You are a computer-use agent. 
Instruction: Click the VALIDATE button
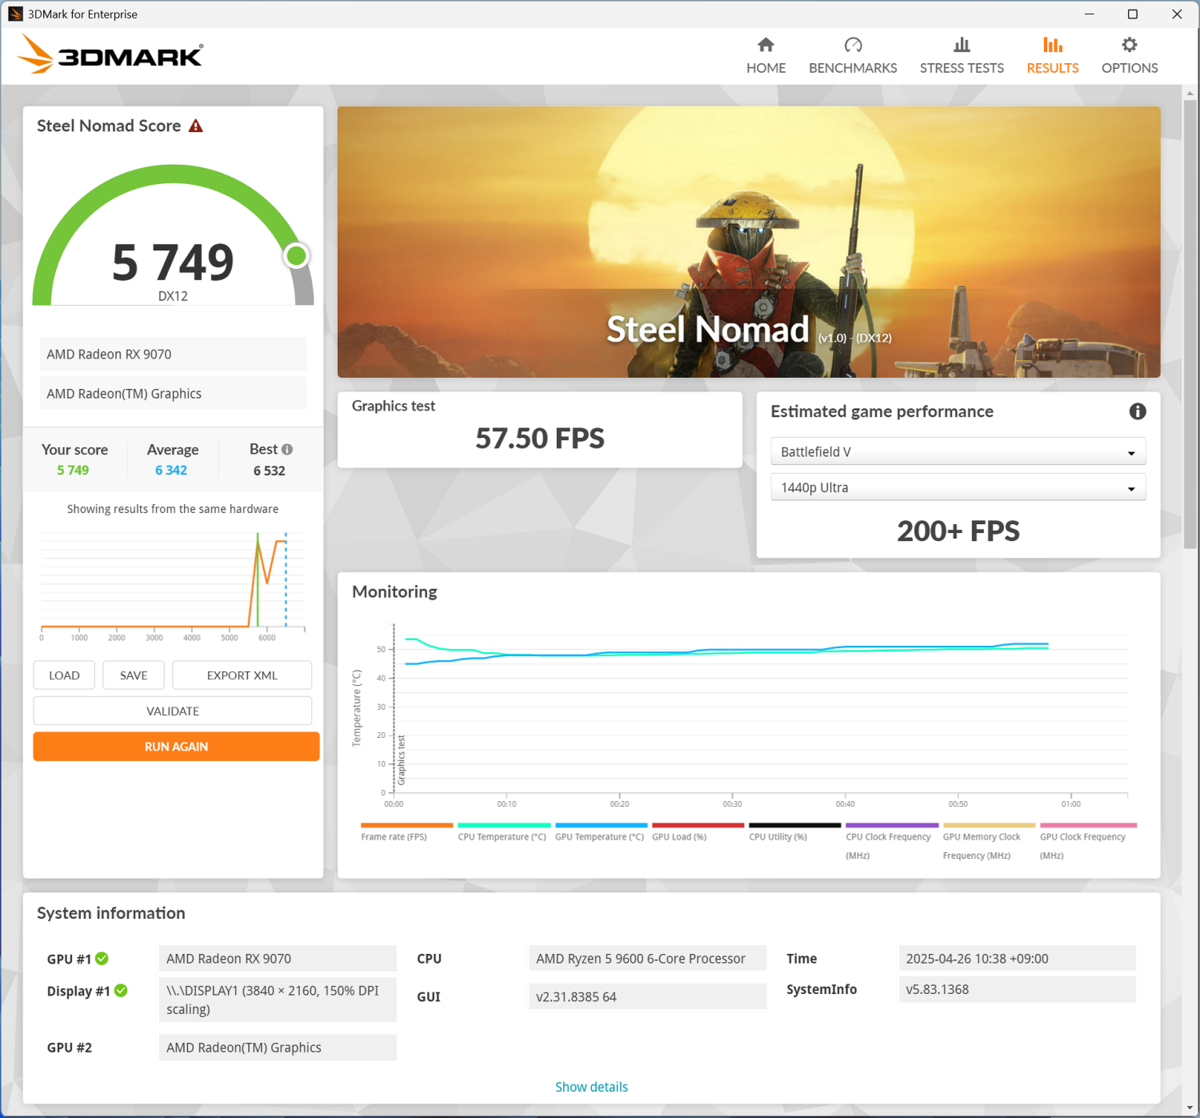tap(173, 711)
